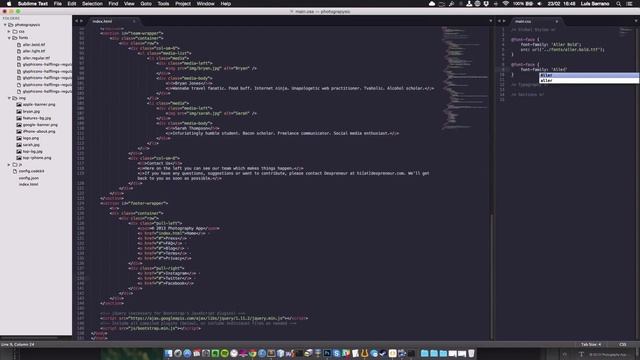This screenshot has height=360, width=640.
Task: Click the Wi-Fi menu bar icon
Action: click(505, 4)
